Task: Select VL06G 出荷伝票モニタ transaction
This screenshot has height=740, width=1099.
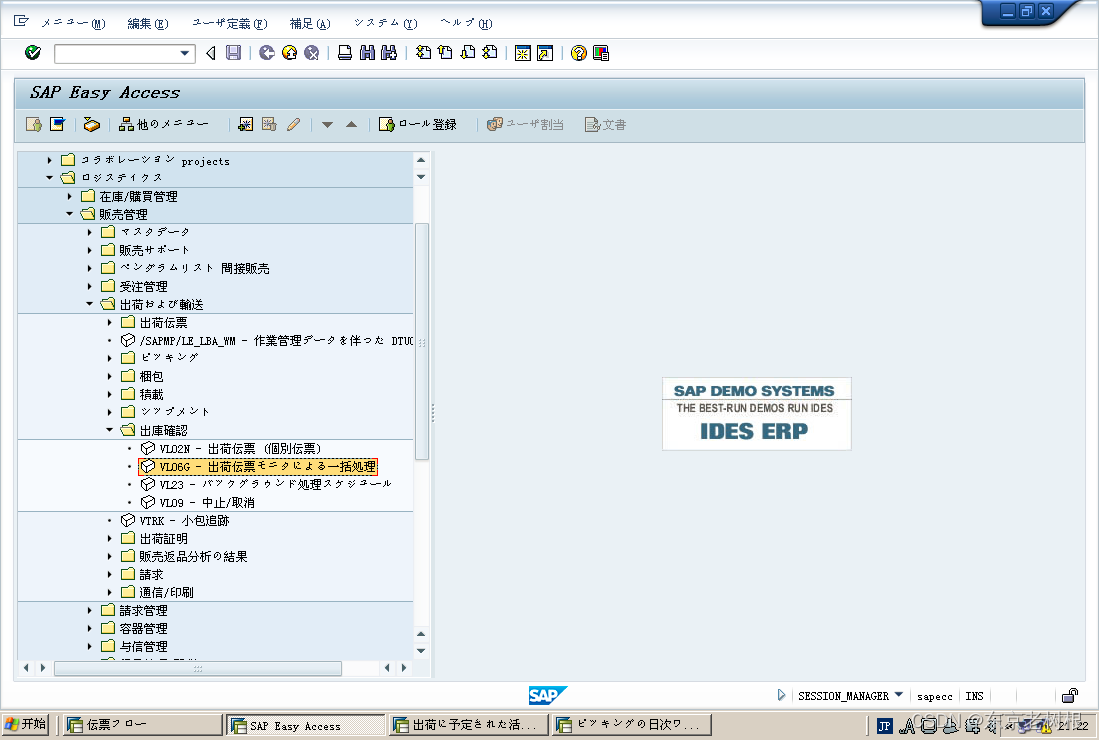Action: [258, 467]
